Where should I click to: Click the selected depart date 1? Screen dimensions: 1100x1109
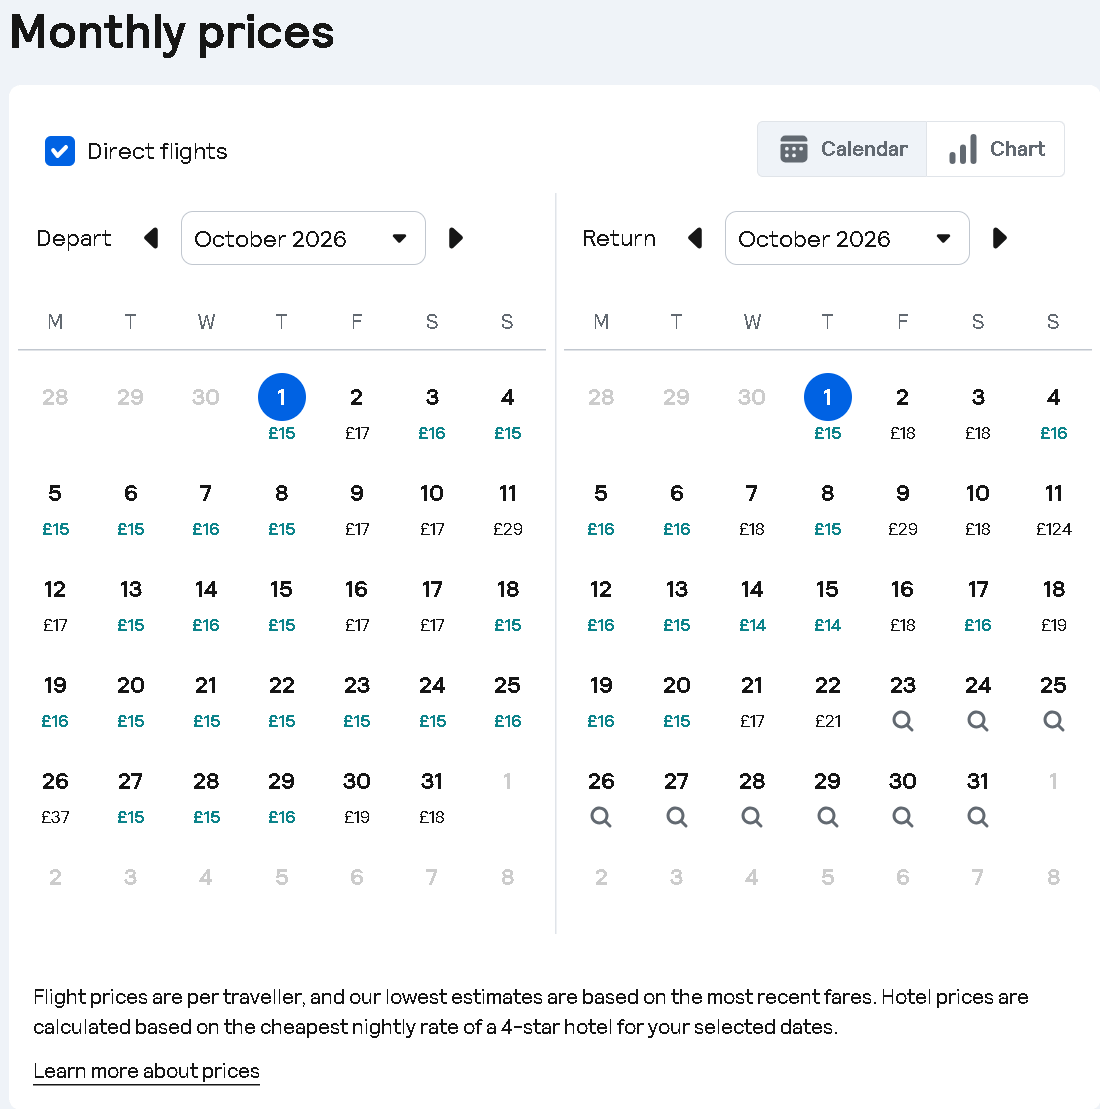282,397
